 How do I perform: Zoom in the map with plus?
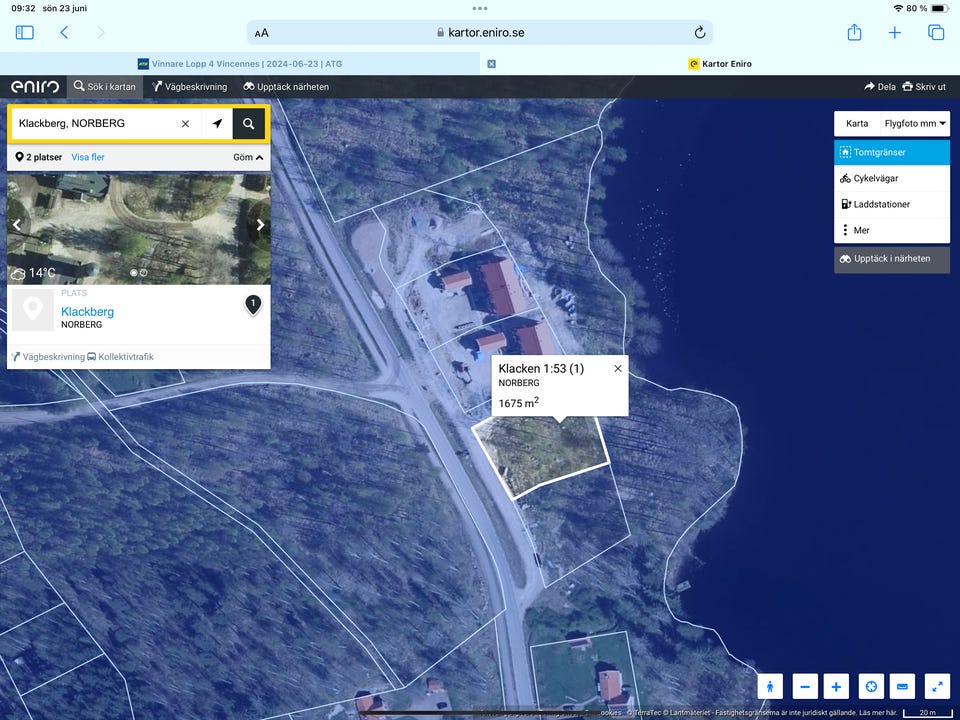coord(837,686)
